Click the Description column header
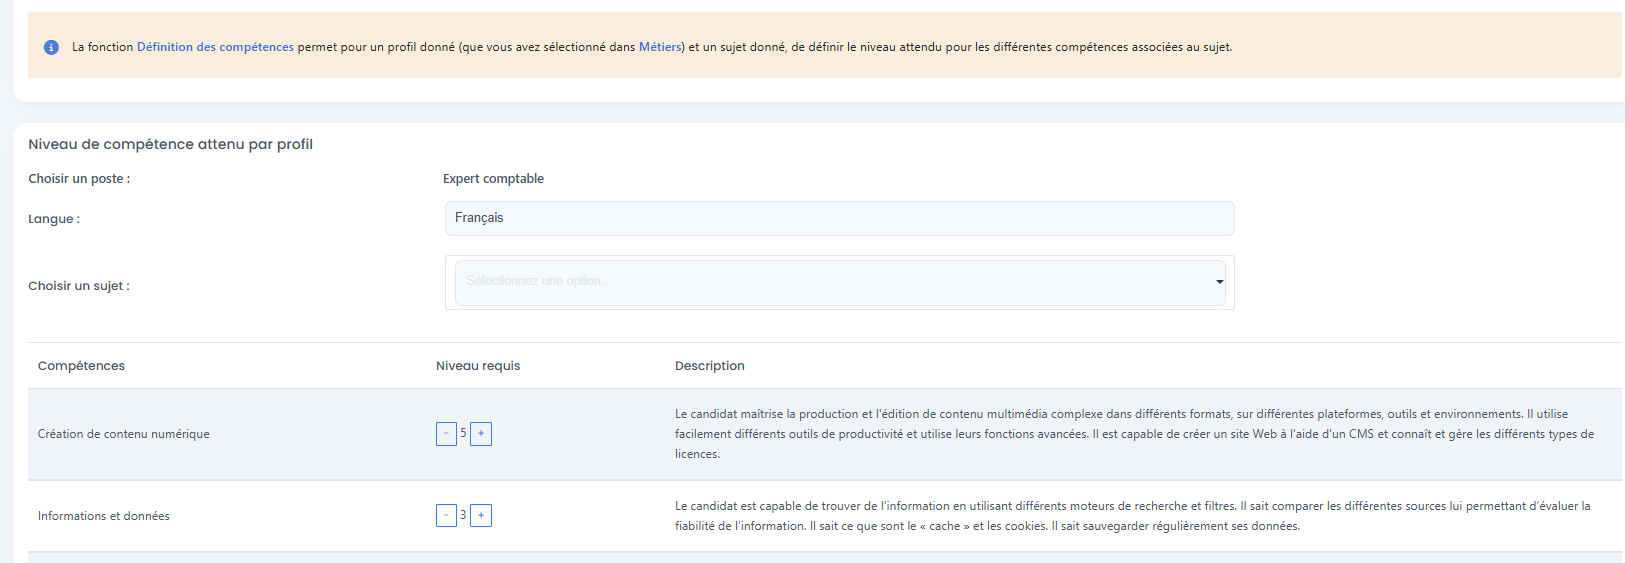The height and width of the screenshot is (563, 1625). 710,366
